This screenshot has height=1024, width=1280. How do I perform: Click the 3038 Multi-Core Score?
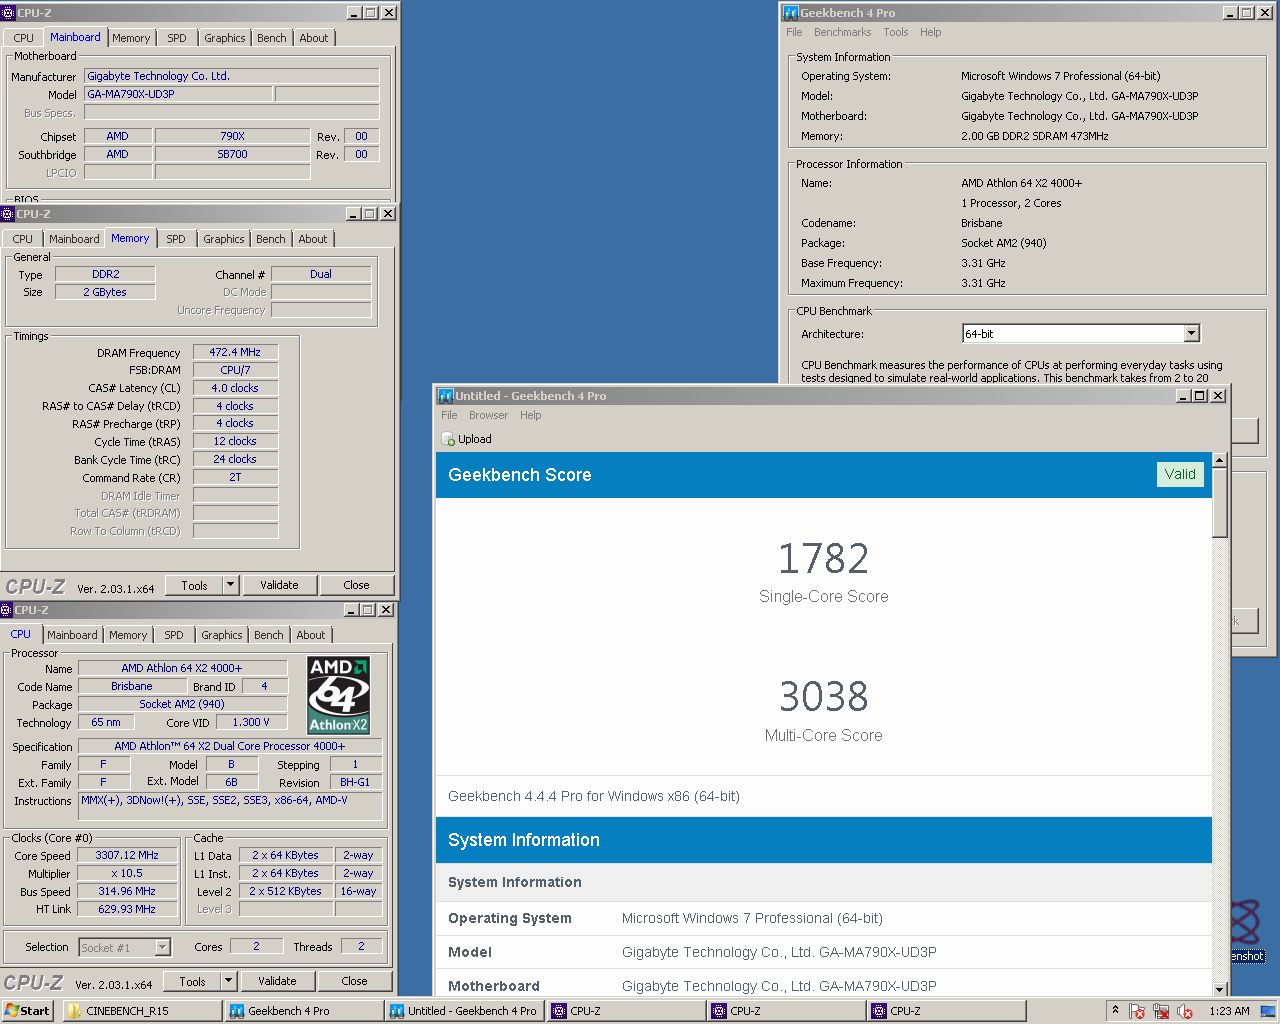pos(823,696)
